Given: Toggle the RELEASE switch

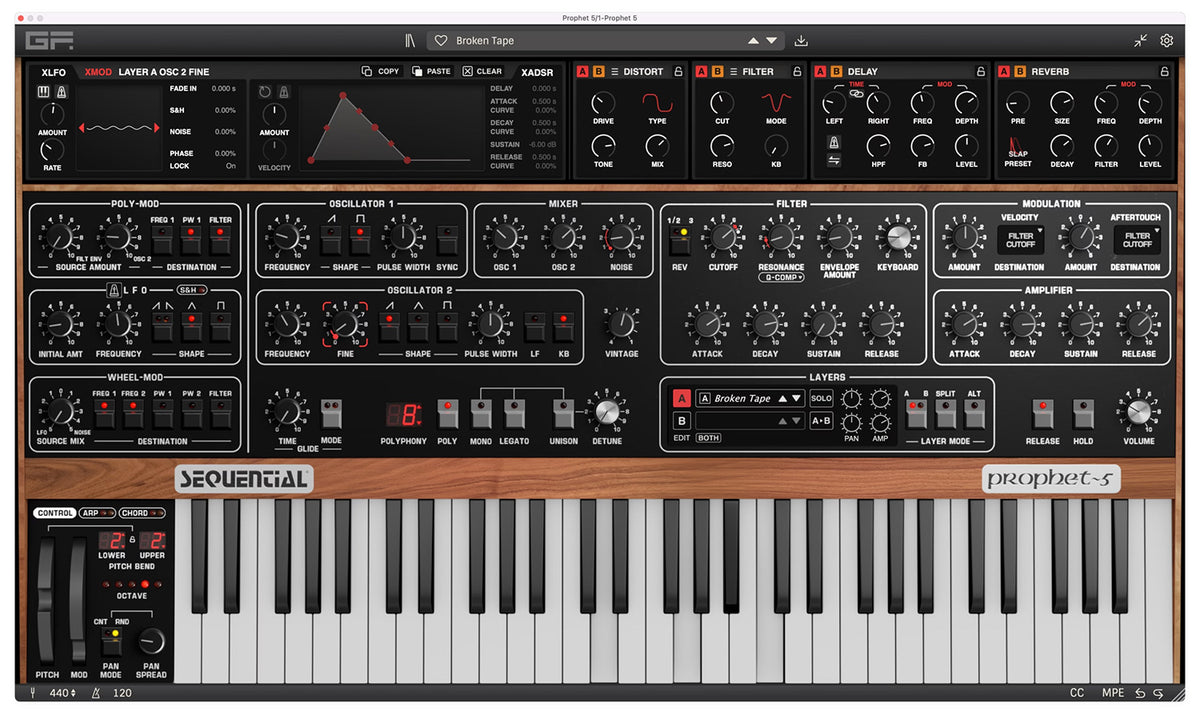Looking at the screenshot, I should pyautogui.click(x=1042, y=413).
